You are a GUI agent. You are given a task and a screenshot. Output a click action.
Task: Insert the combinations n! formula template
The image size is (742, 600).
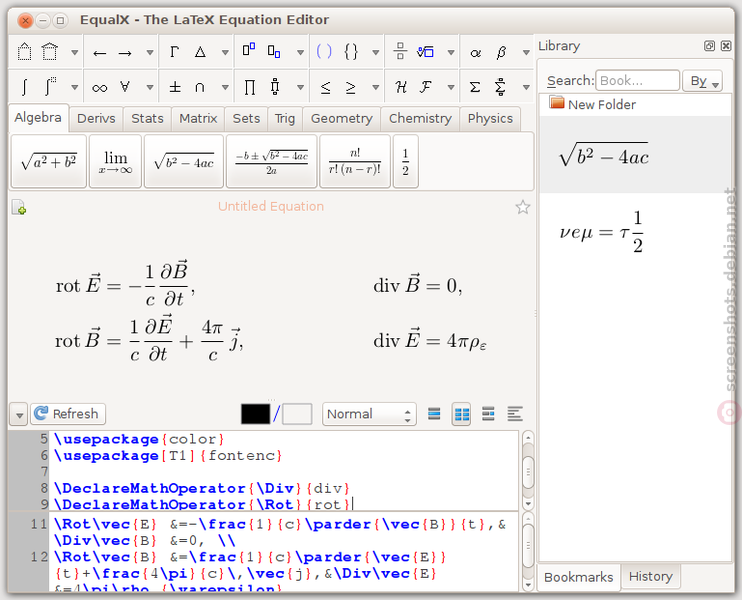[x=355, y=161]
